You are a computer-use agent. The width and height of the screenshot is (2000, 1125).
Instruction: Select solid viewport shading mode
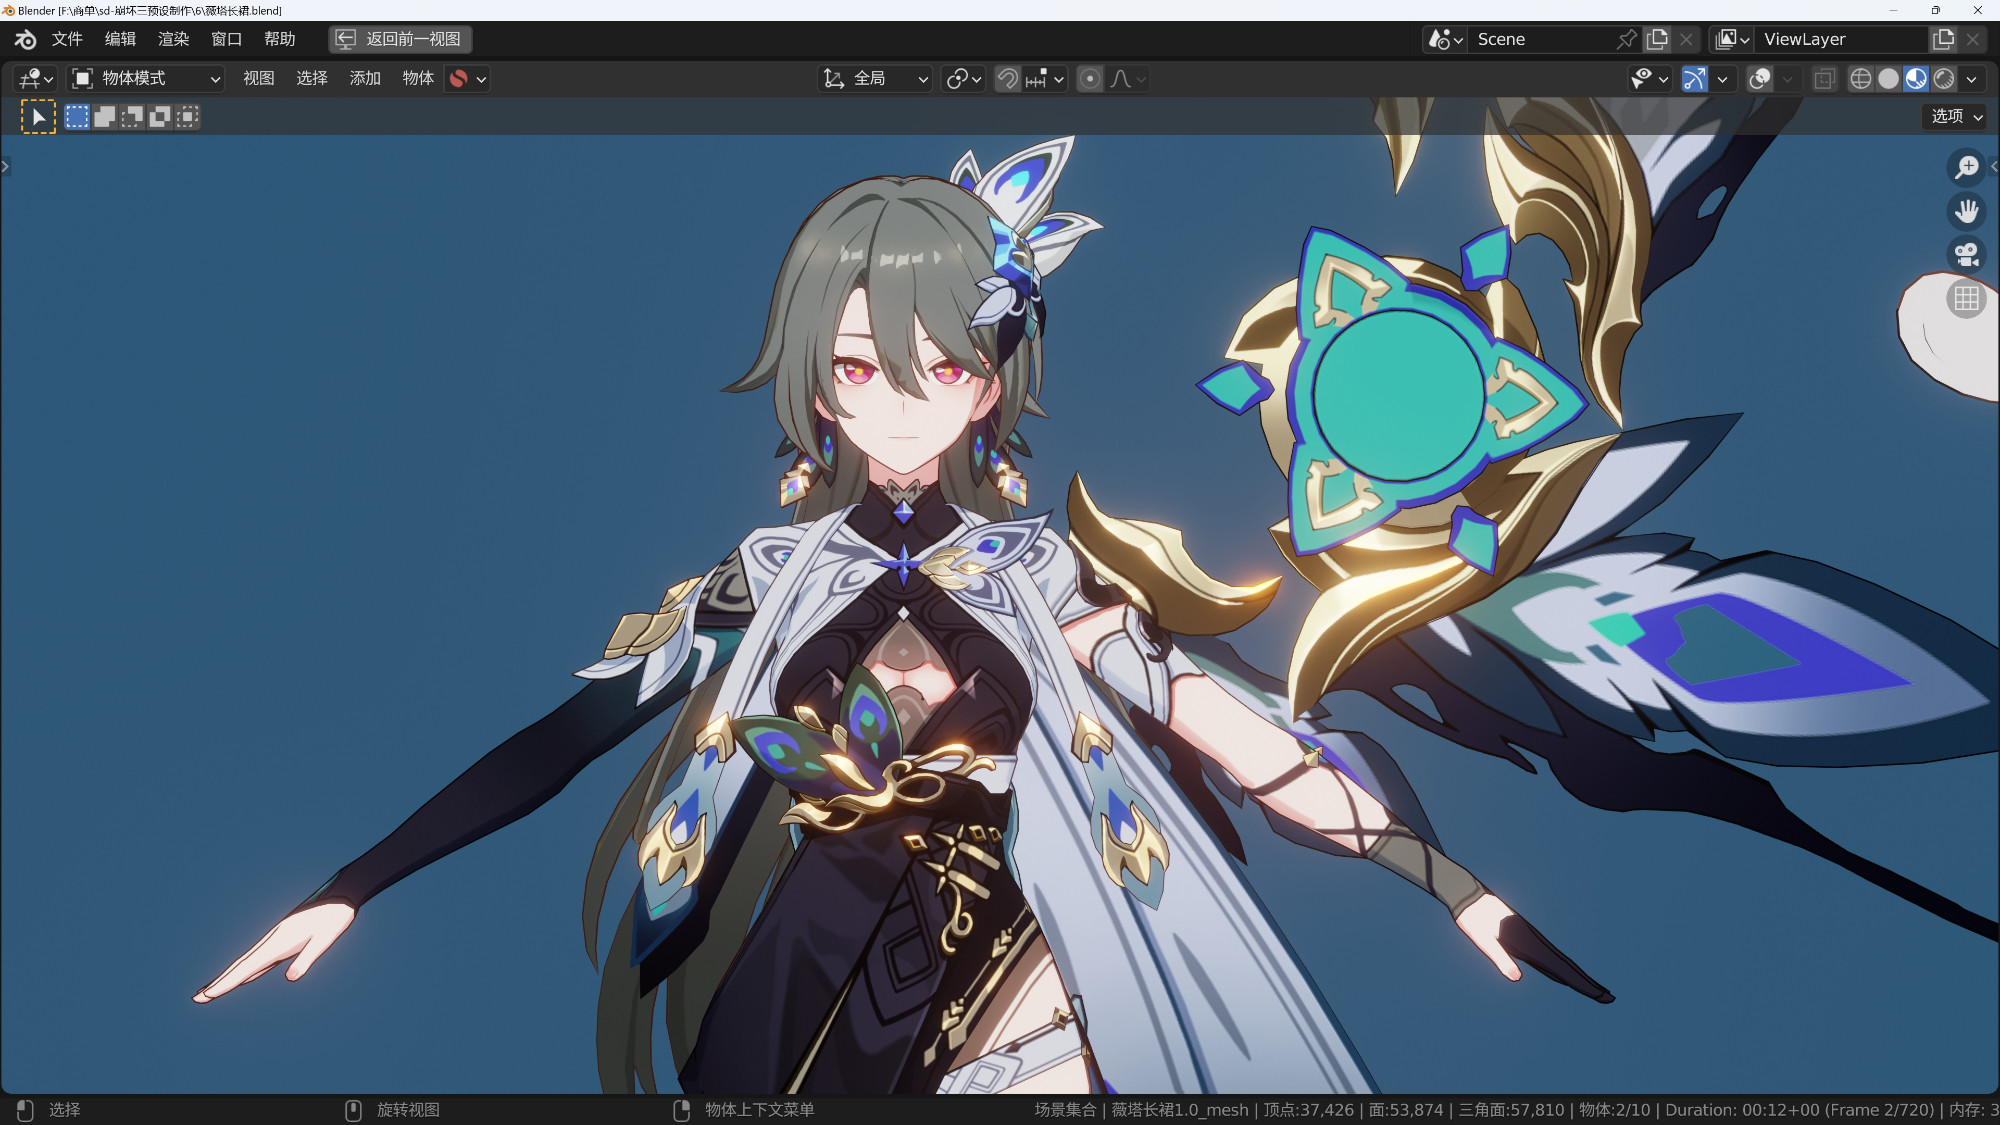coord(1888,79)
